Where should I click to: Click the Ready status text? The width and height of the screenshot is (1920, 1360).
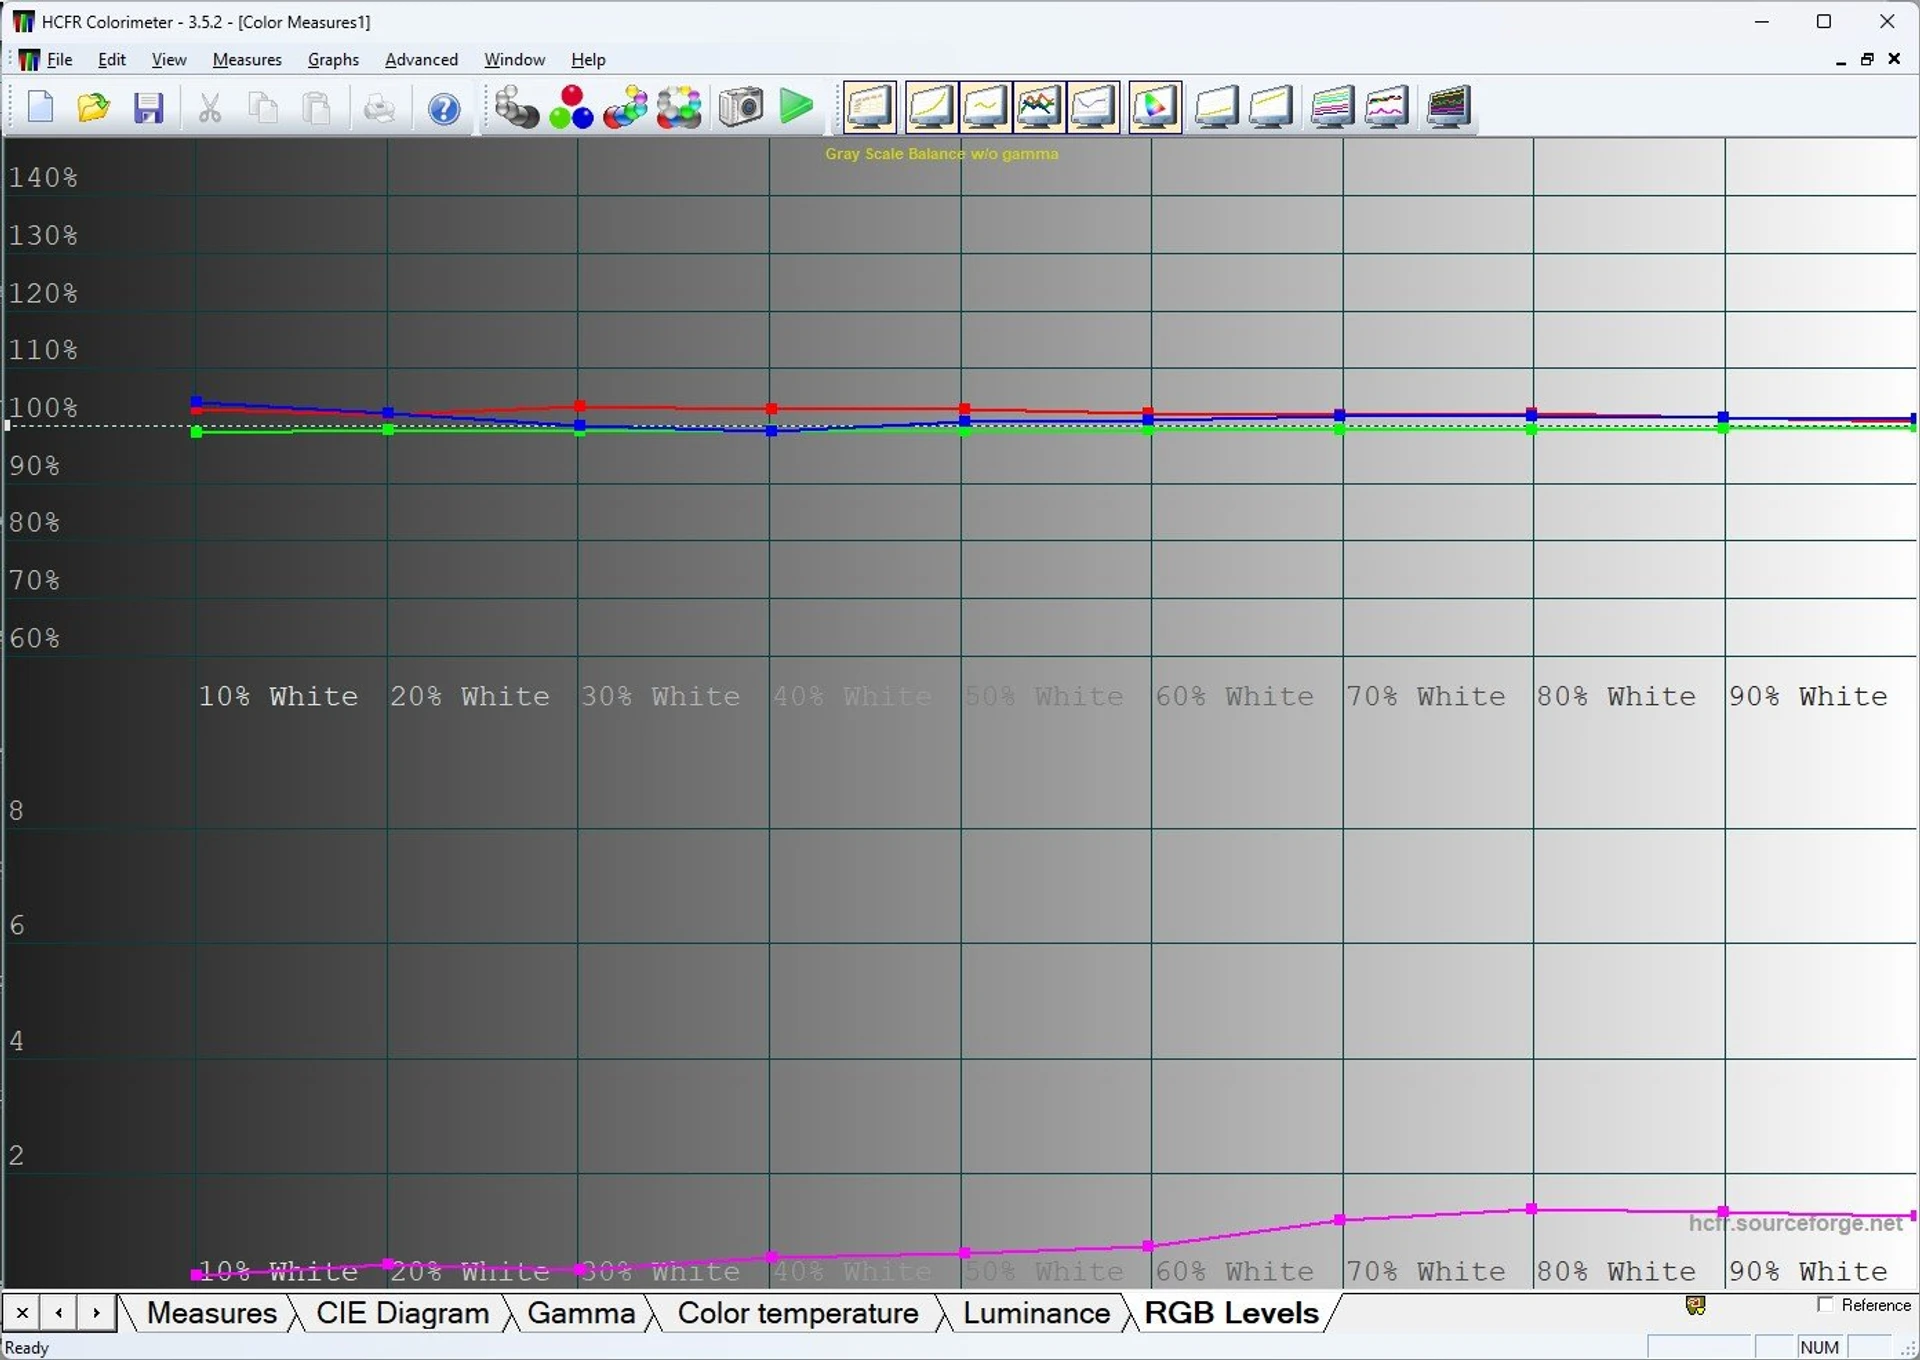(27, 1348)
